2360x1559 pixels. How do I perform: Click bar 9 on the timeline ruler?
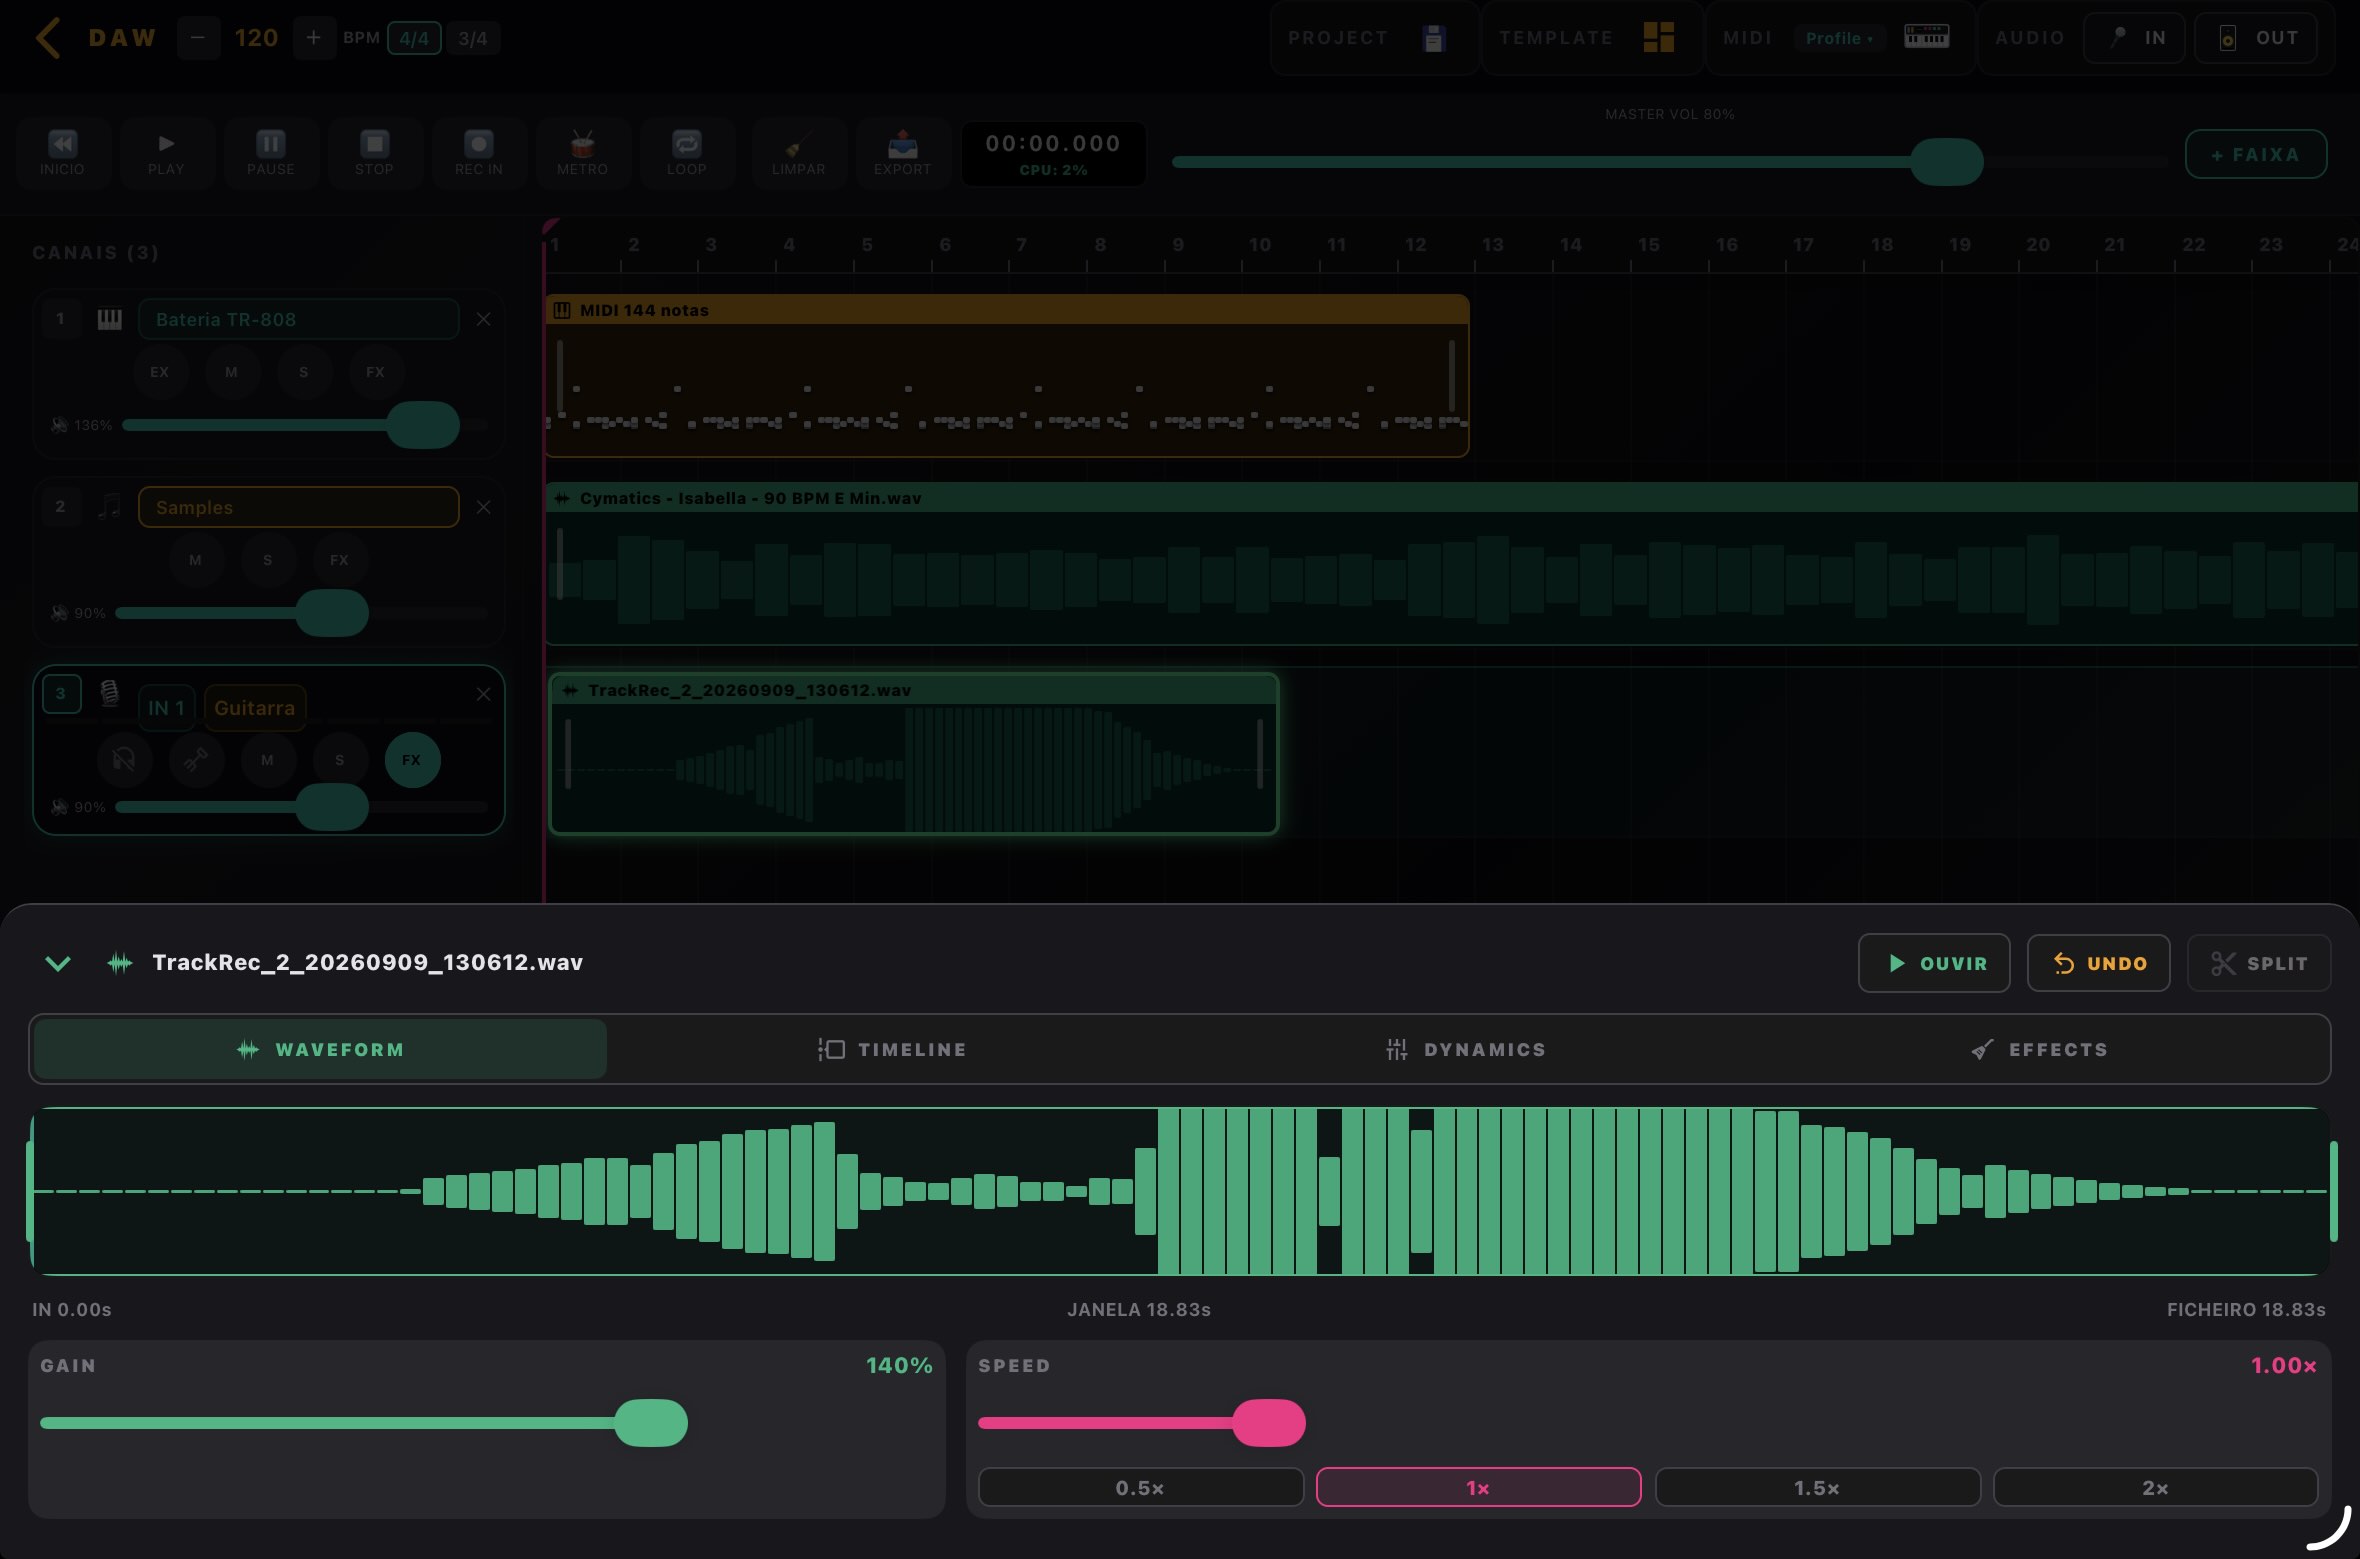pos(1177,245)
